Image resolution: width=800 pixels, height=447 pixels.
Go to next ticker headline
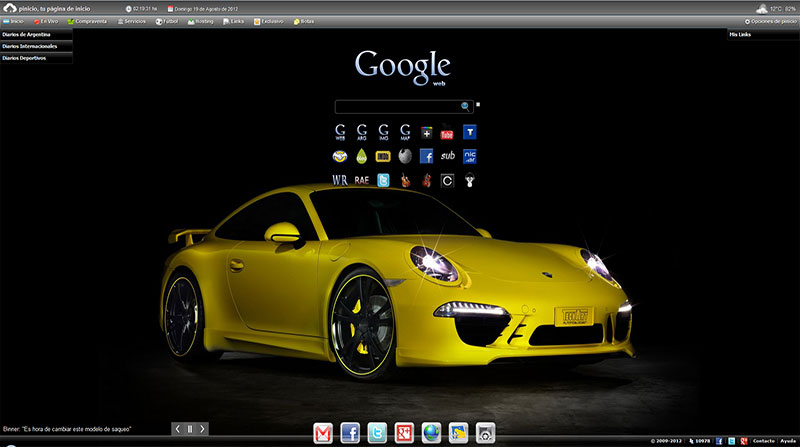pyautogui.click(x=203, y=429)
